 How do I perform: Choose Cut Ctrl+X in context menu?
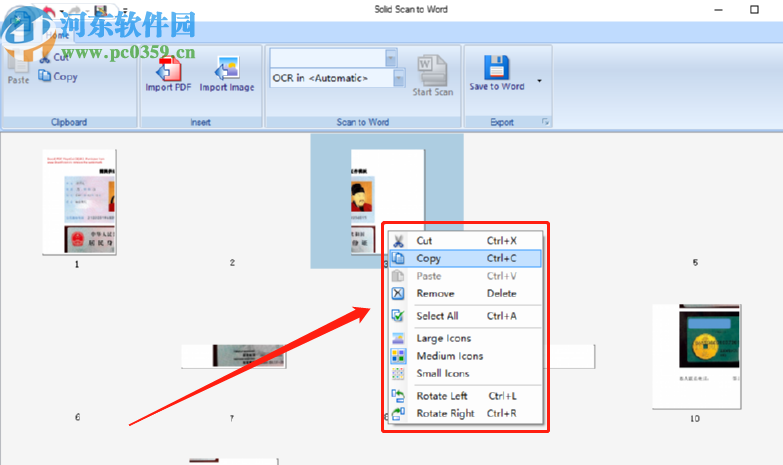465,241
